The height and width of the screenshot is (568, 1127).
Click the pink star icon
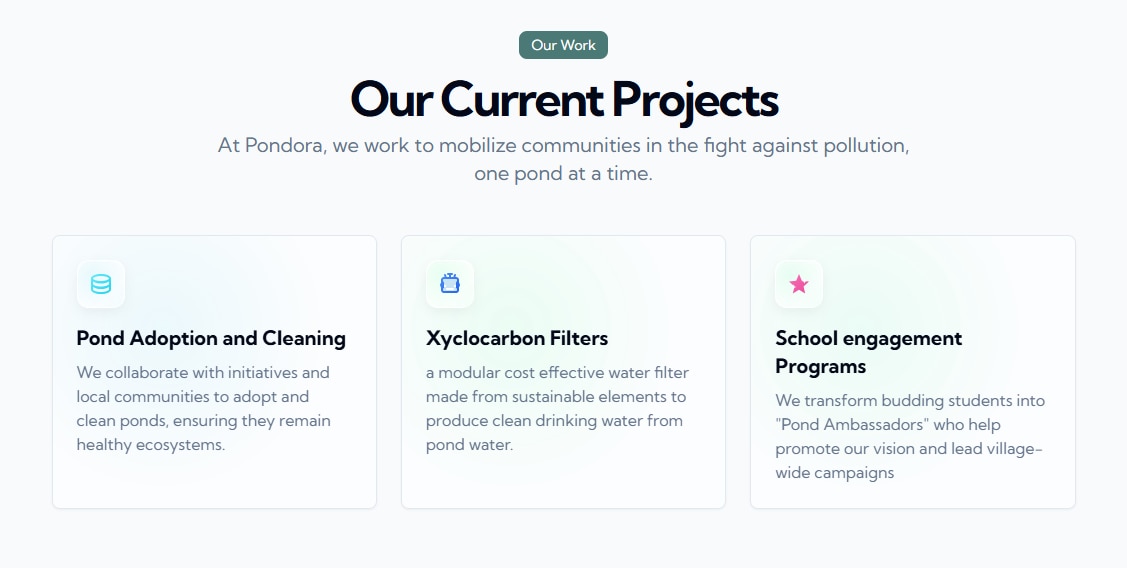point(799,284)
